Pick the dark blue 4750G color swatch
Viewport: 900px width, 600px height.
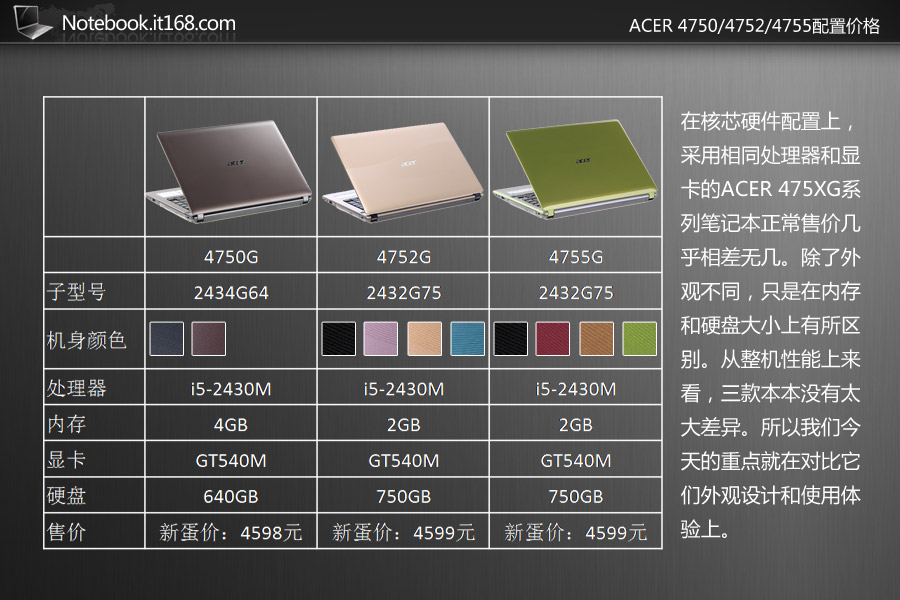pyautogui.click(x=166, y=339)
